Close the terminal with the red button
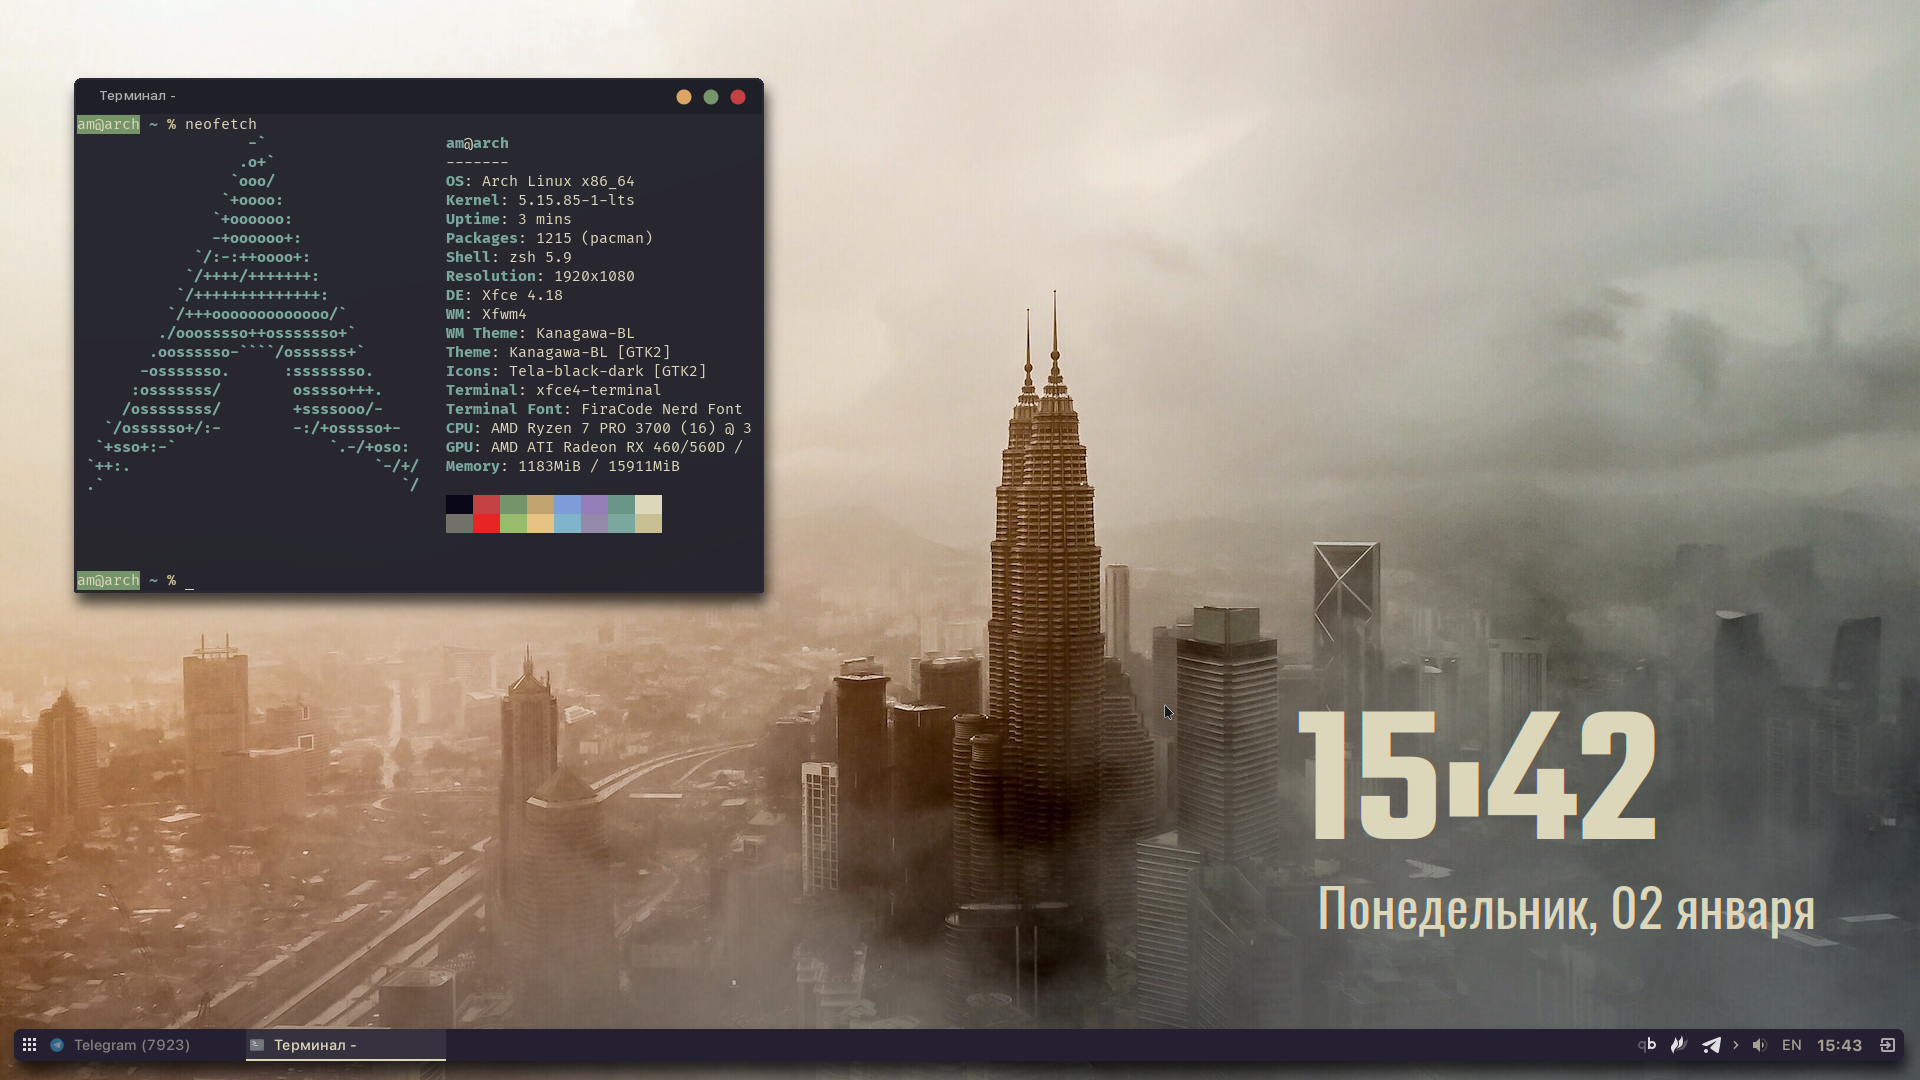The image size is (1920, 1080). click(x=738, y=97)
